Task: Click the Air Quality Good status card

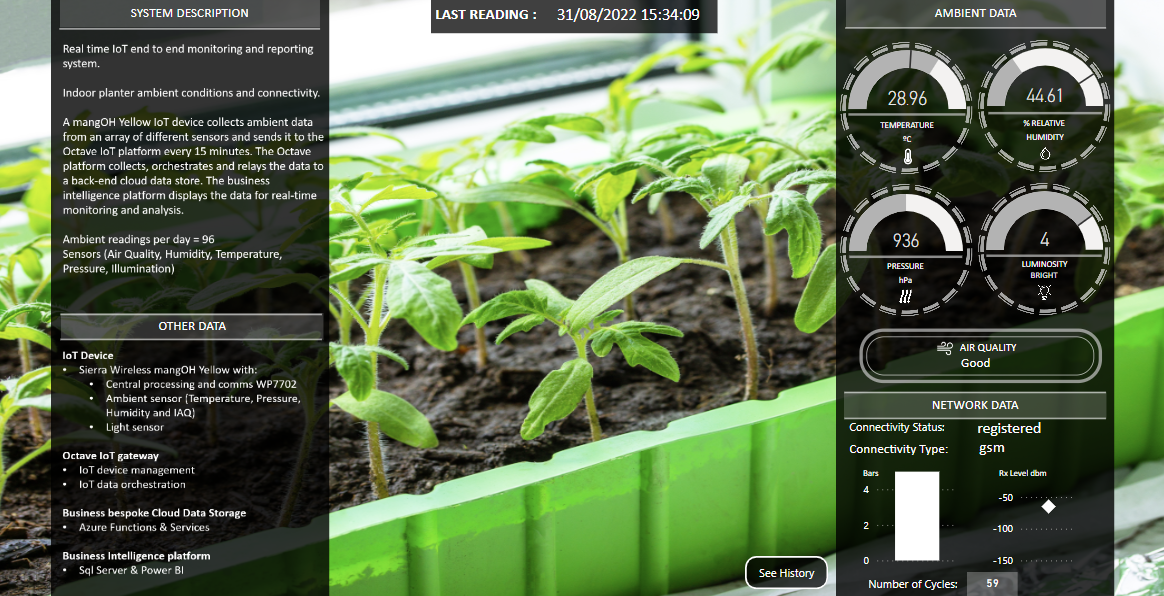Action: pos(980,355)
